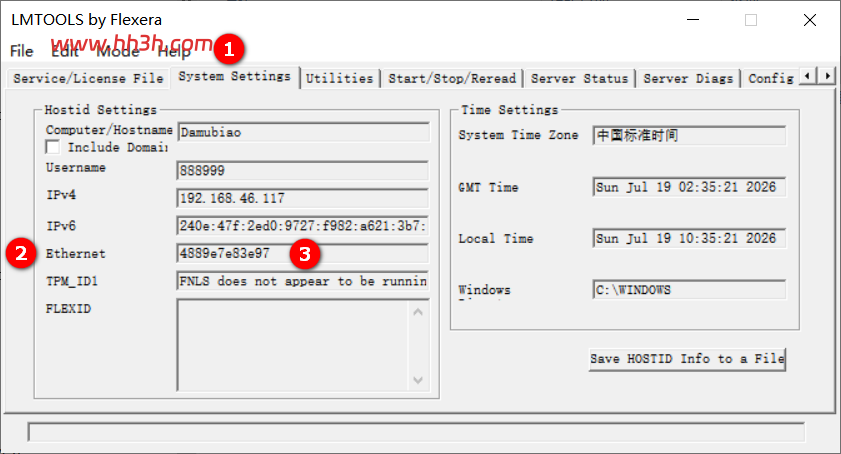Select the System Settings tab
Viewport: 841px width, 454px height.
[235, 77]
